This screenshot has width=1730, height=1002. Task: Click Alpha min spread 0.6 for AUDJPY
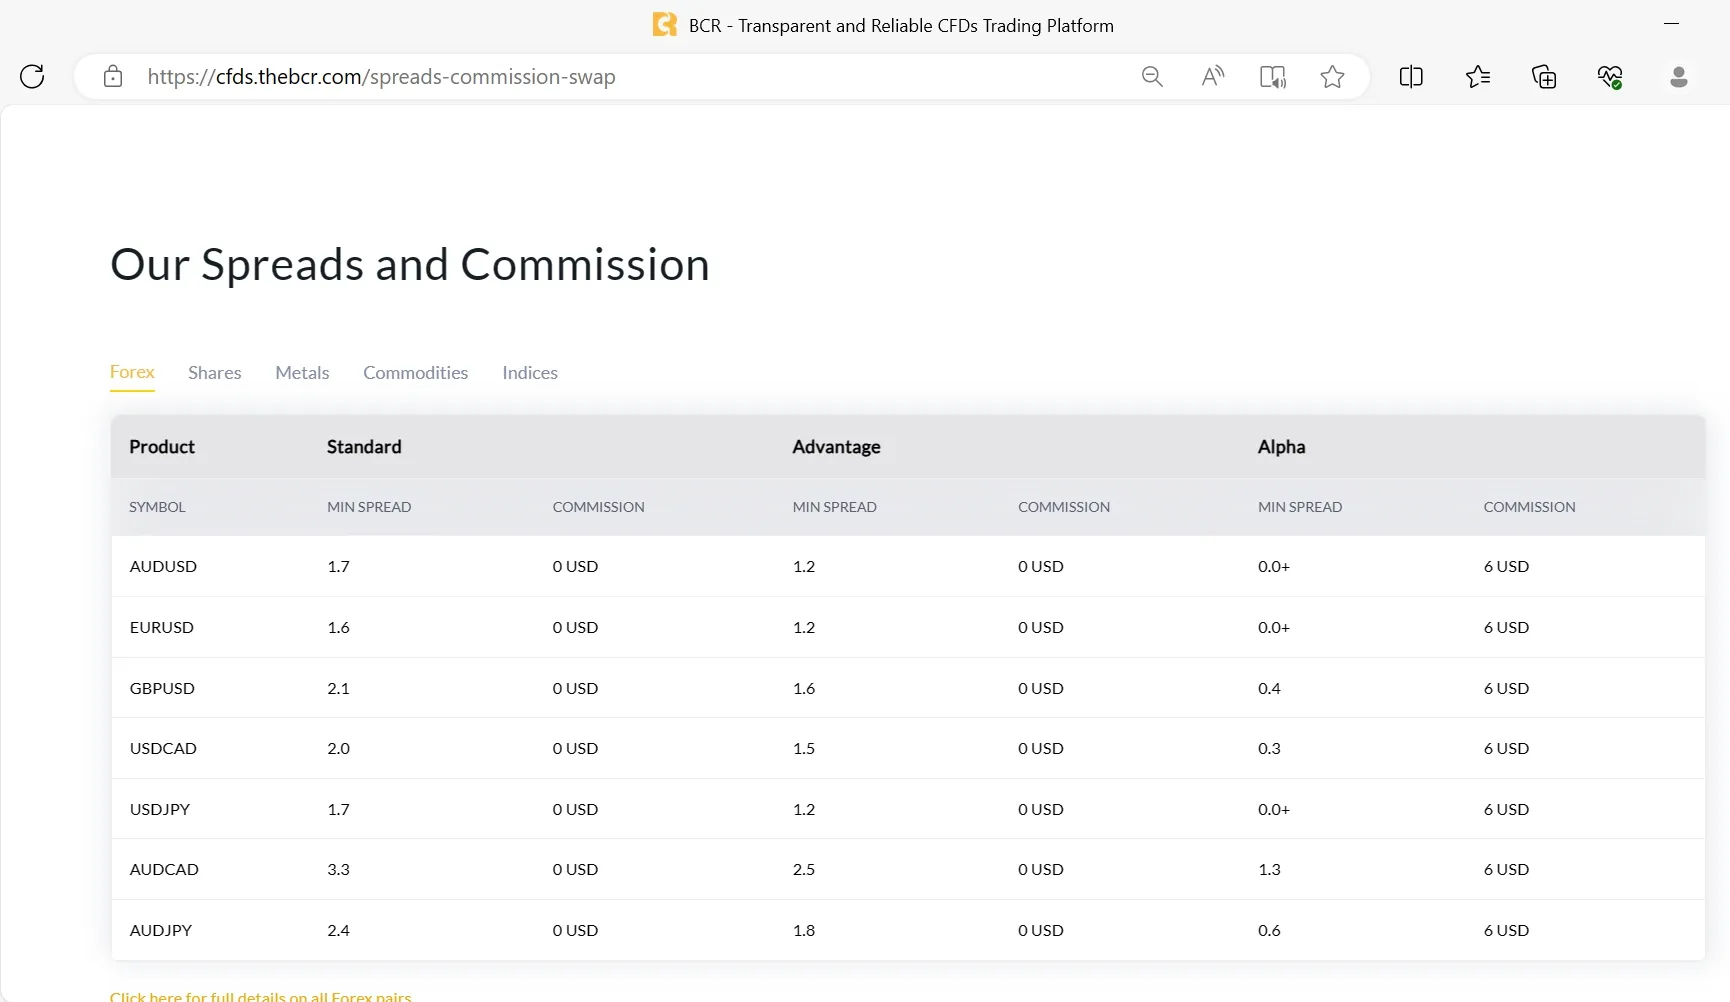click(1269, 930)
